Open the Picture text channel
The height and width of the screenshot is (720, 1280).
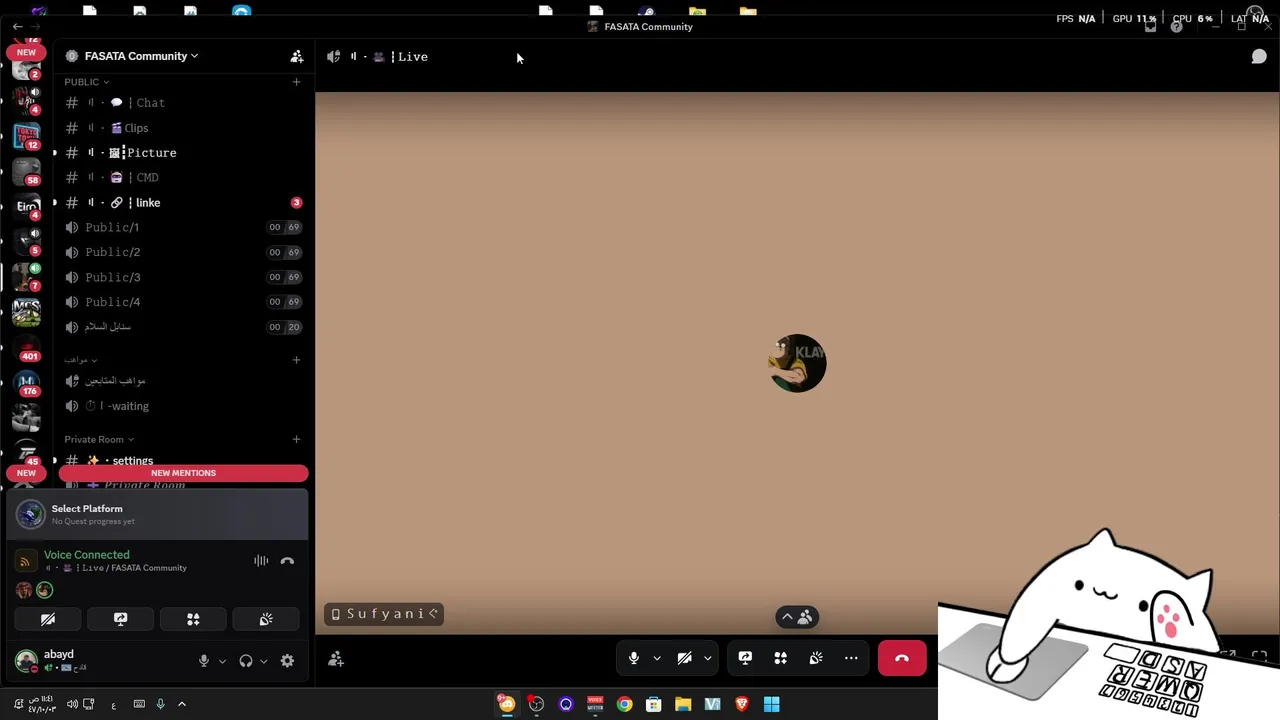point(183,153)
